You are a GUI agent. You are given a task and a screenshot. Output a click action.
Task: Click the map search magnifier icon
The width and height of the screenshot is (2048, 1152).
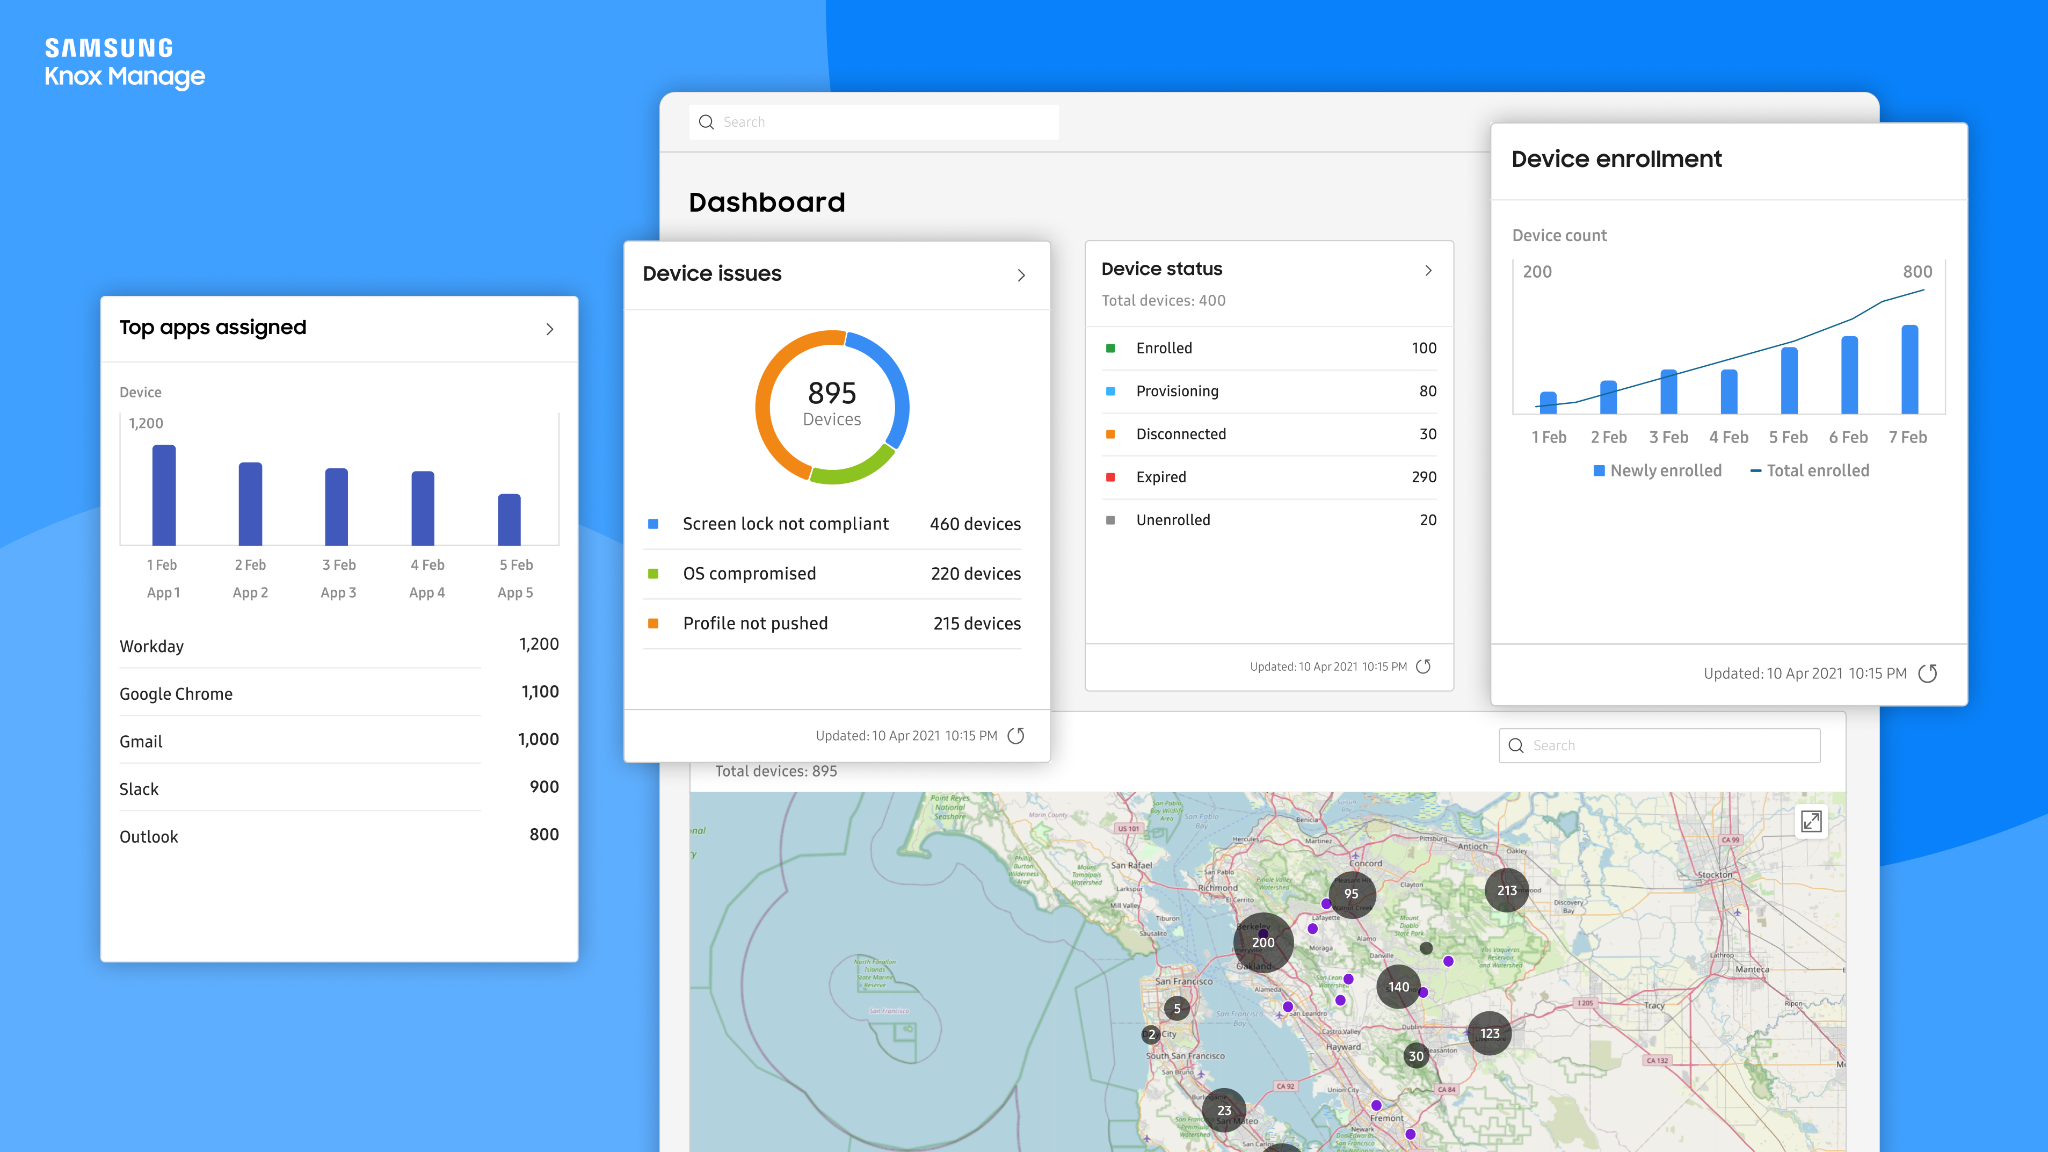(x=1516, y=746)
